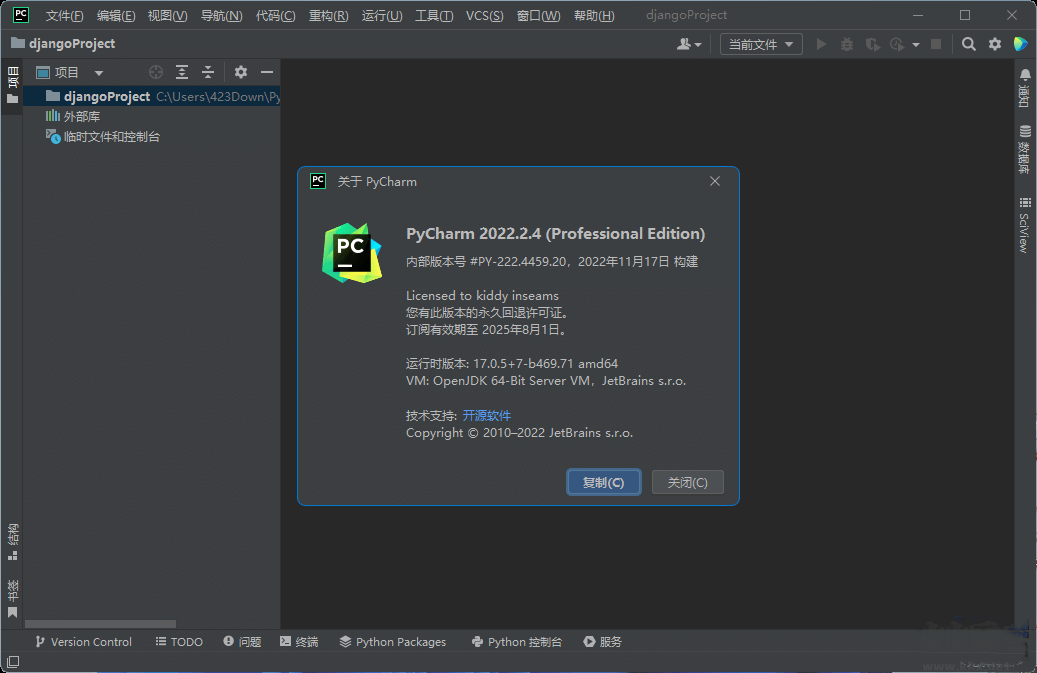1037x673 pixels.
Task: Collapse all nodes in the Project tree
Action: click(208, 71)
